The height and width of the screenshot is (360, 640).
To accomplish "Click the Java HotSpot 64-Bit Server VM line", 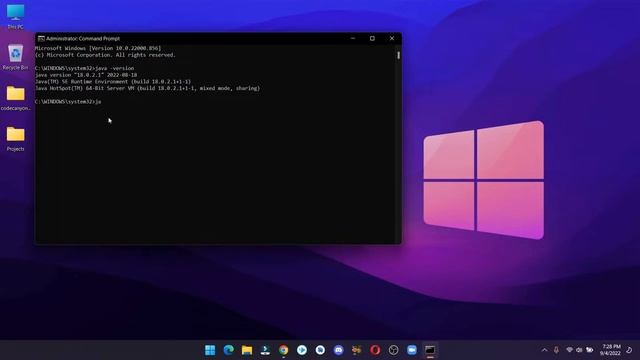I will point(147,88).
